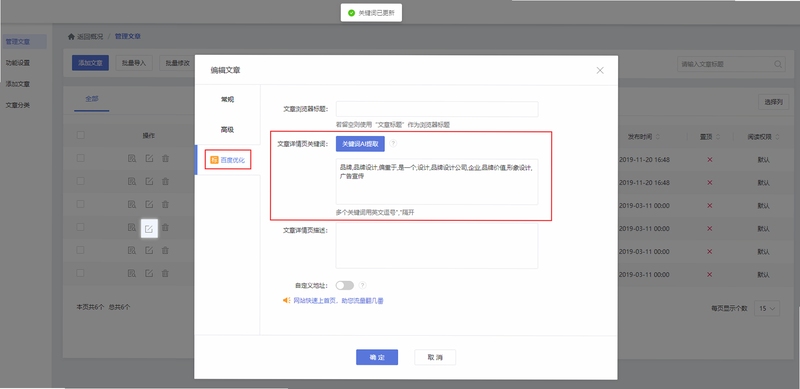Switch to the 高级 tab in dialog
The height and width of the screenshot is (389, 800).
point(228,130)
